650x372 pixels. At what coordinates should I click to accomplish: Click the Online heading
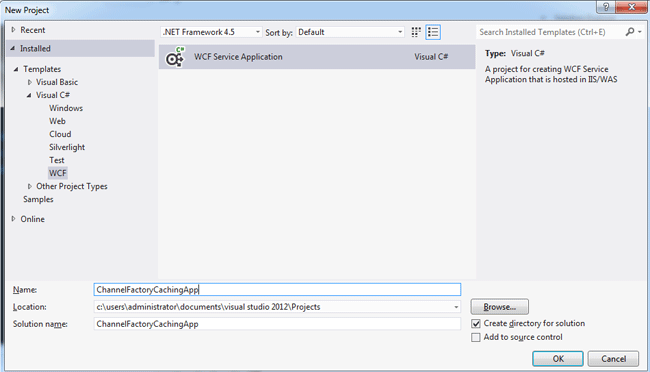[32, 219]
